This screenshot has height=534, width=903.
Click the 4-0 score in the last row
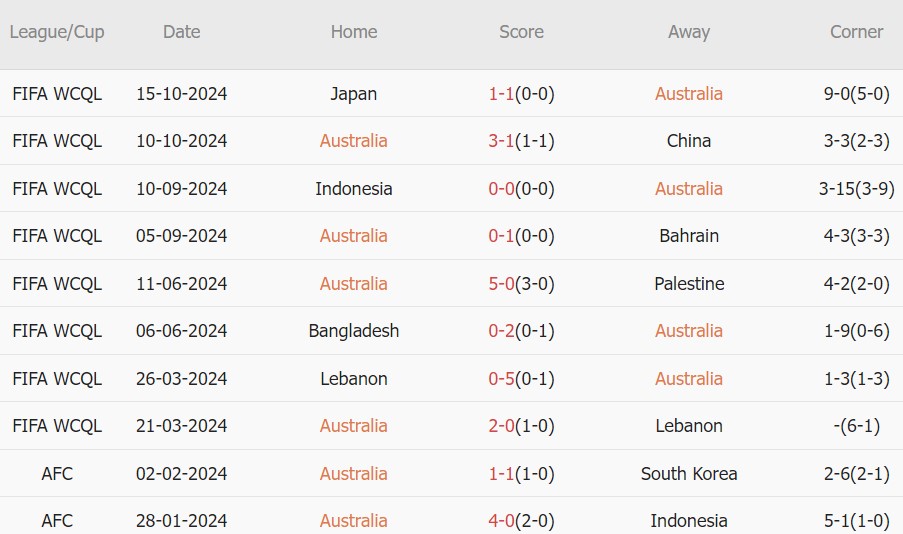click(x=501, y=521)
